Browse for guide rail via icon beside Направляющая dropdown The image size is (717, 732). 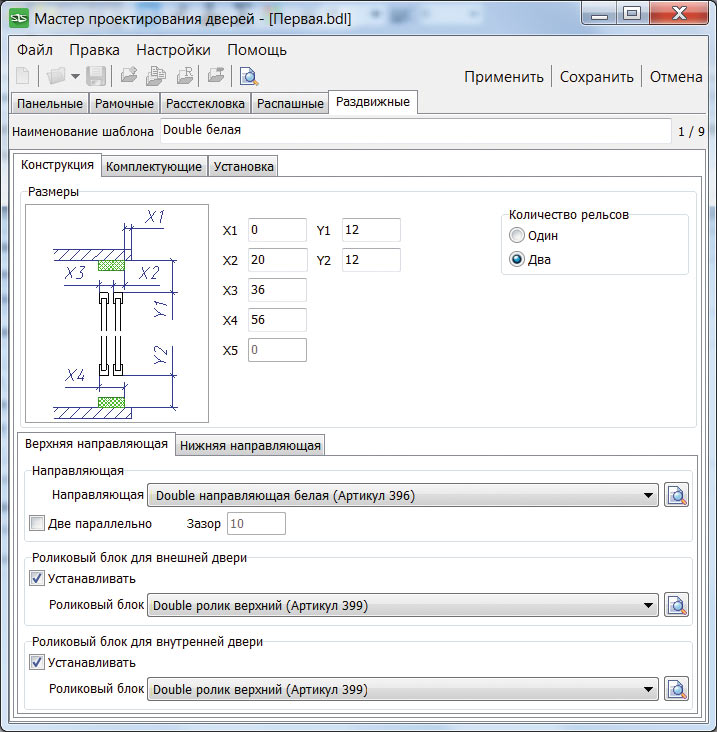(x=677, y=495)
